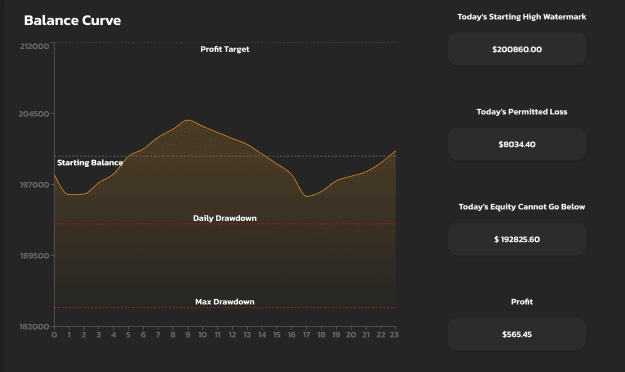Click the $ 192825.60 equity limit value
Screen dimensions: 625x372
coord(517,239)
